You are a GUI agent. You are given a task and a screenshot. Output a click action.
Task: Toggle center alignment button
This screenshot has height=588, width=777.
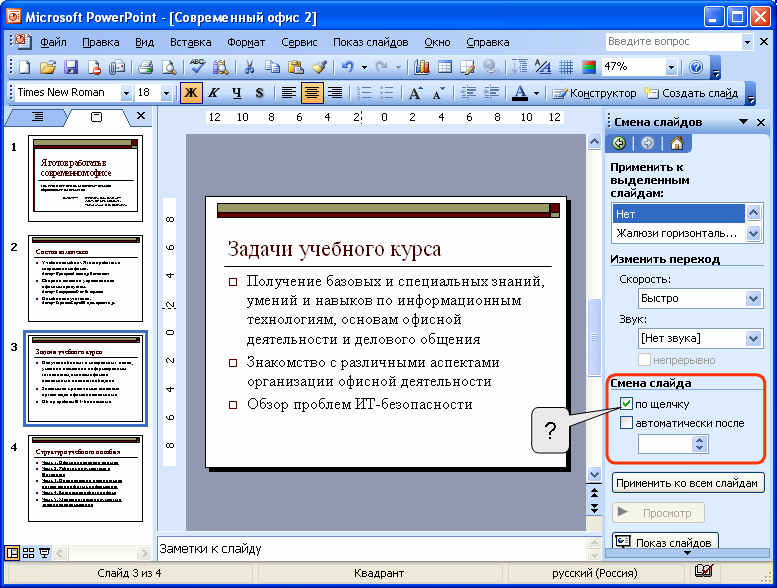312,93
